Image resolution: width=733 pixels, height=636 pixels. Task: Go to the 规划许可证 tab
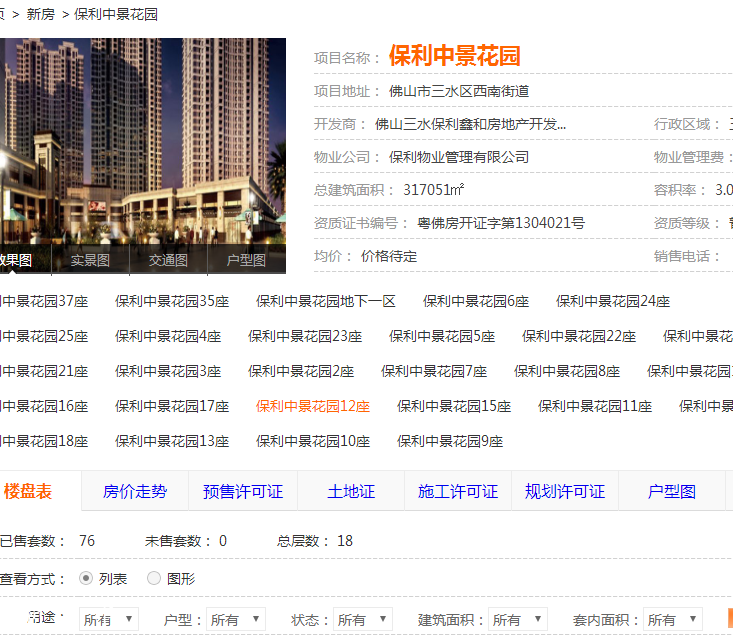[565, 492]
